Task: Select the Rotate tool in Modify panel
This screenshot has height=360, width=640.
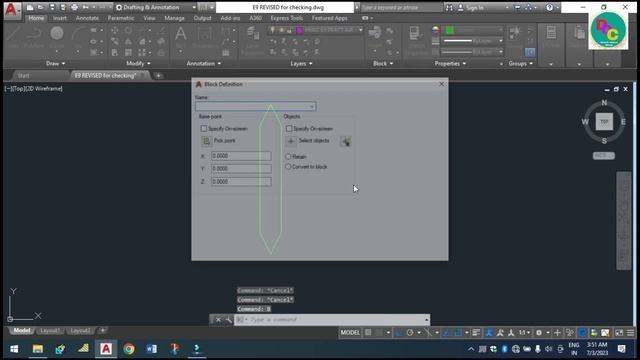Action: point(128,30)
